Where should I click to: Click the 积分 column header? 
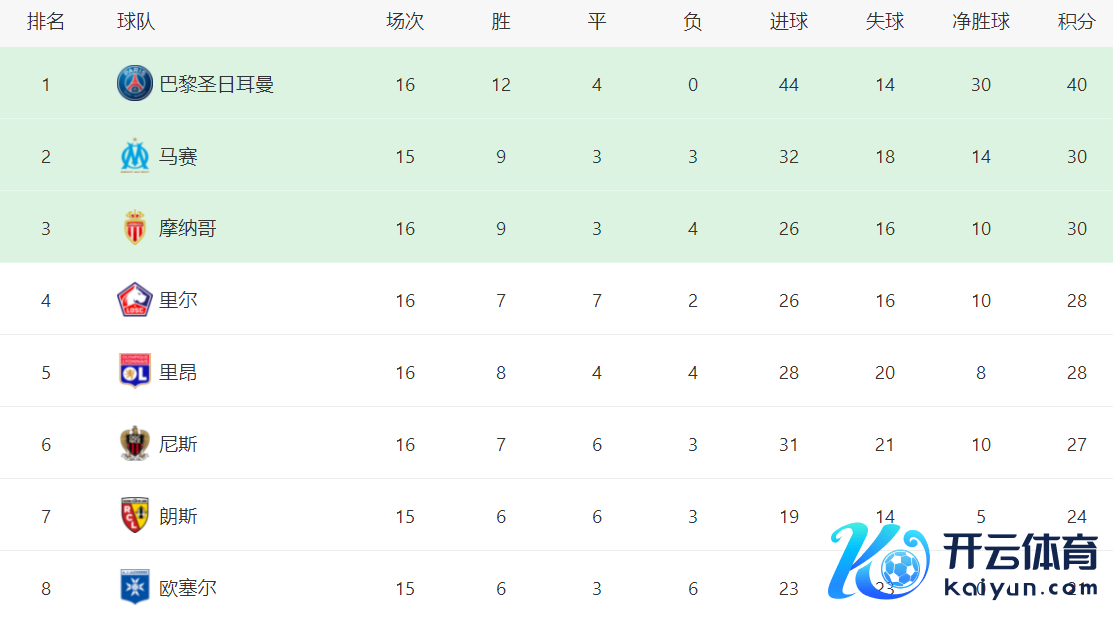[1076, 22]
